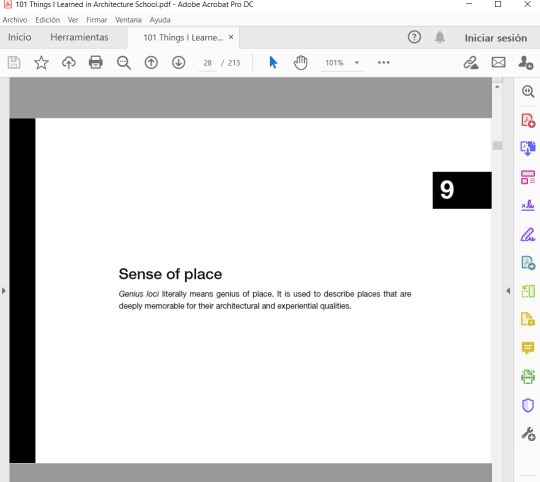Open the zoom level dropdown

(x=357, y=63)
